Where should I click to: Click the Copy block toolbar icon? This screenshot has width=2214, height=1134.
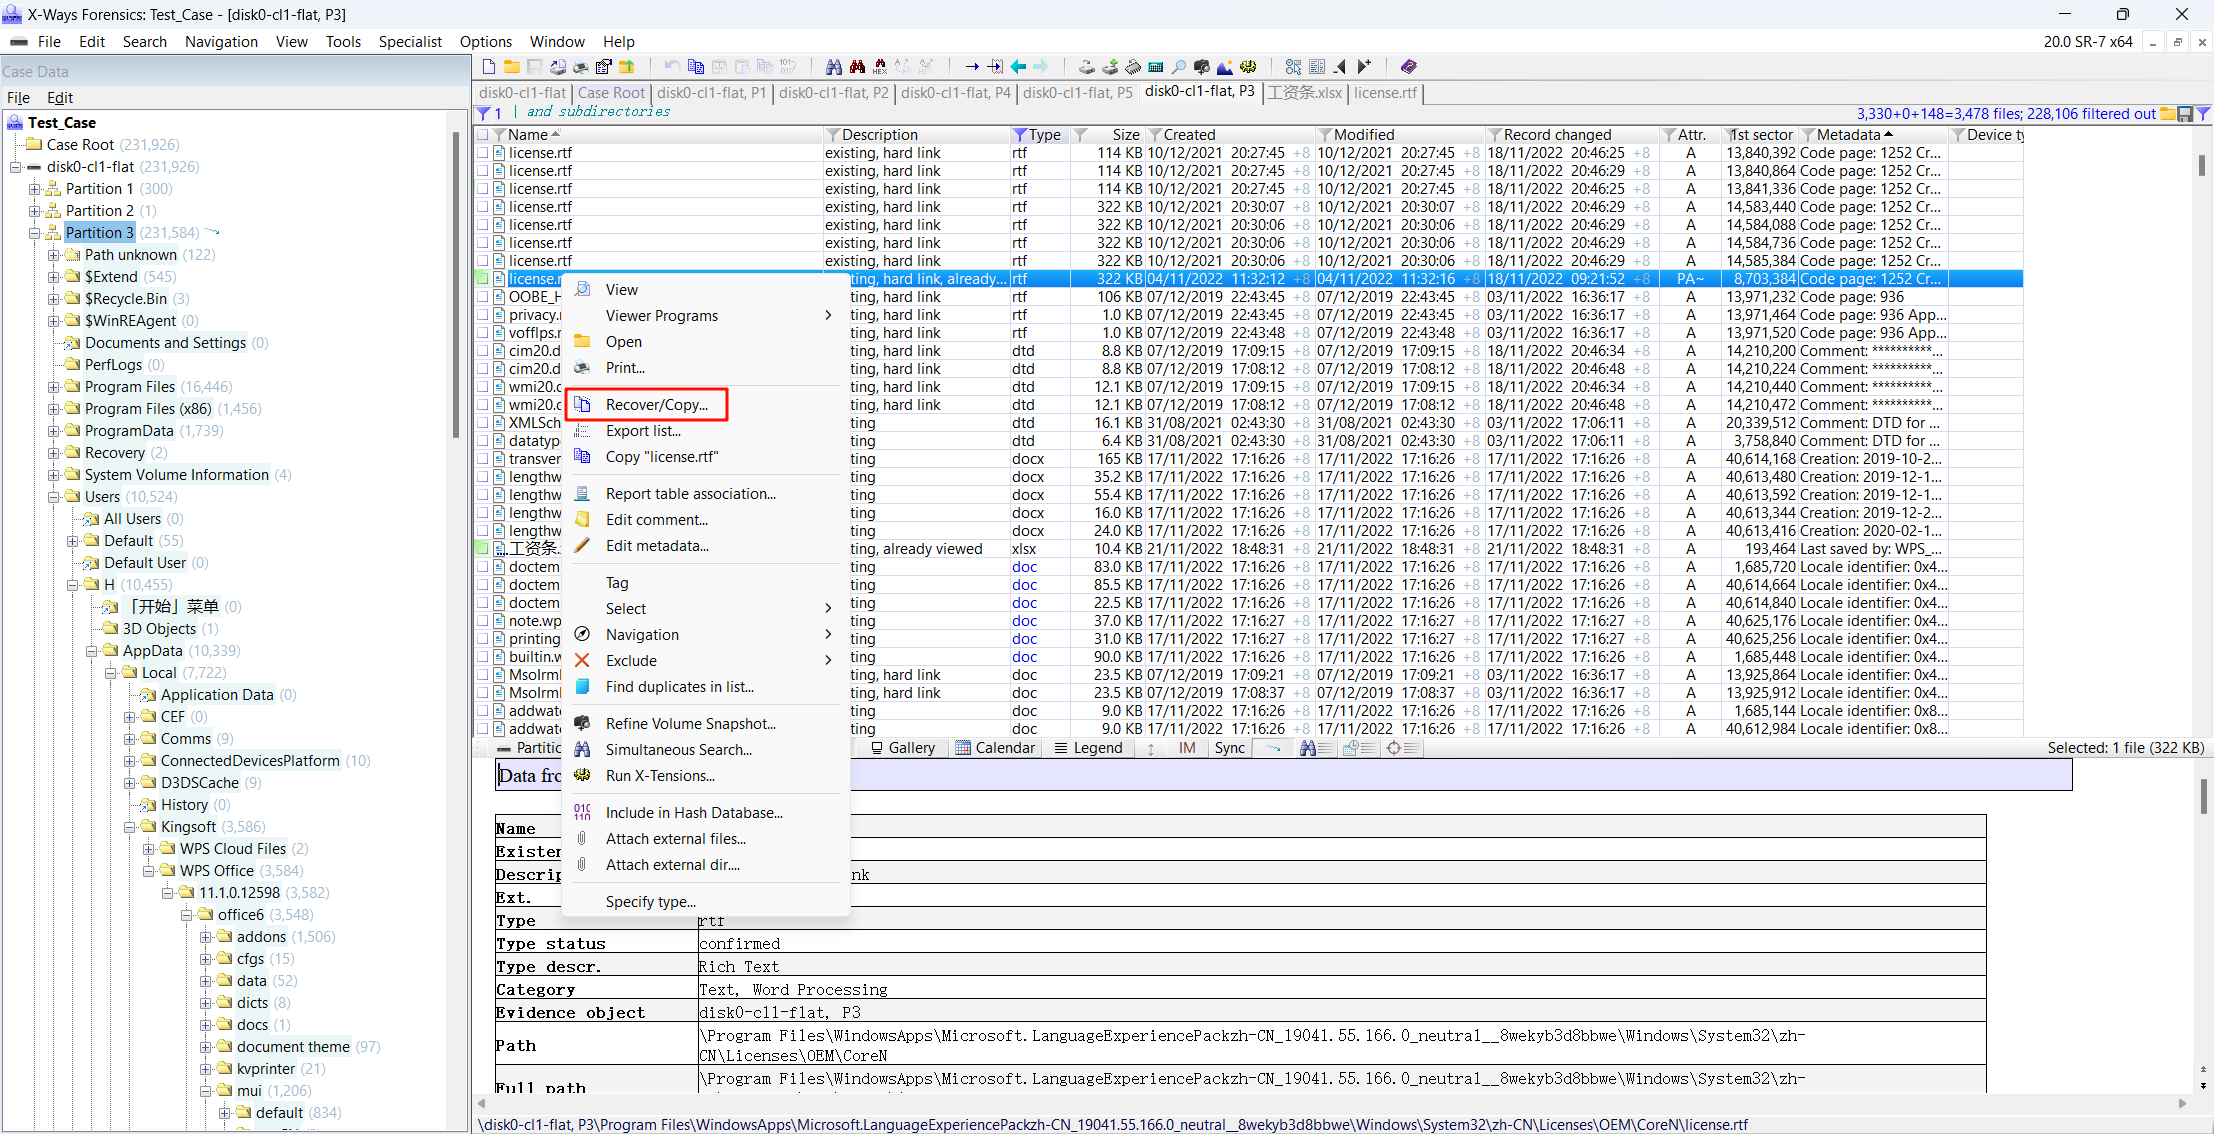[x=696, y=67]
